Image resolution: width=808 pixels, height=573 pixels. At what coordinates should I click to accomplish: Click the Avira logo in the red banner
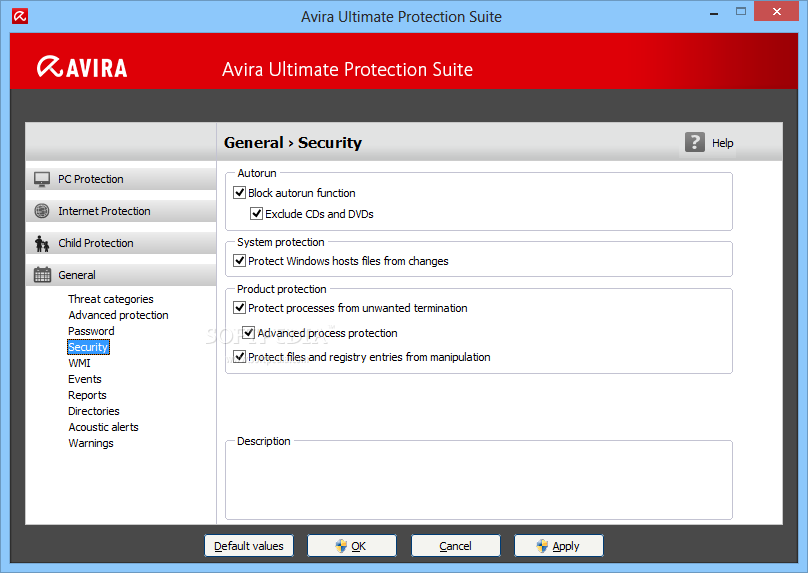pyautogui.click(x=82, y=68)
